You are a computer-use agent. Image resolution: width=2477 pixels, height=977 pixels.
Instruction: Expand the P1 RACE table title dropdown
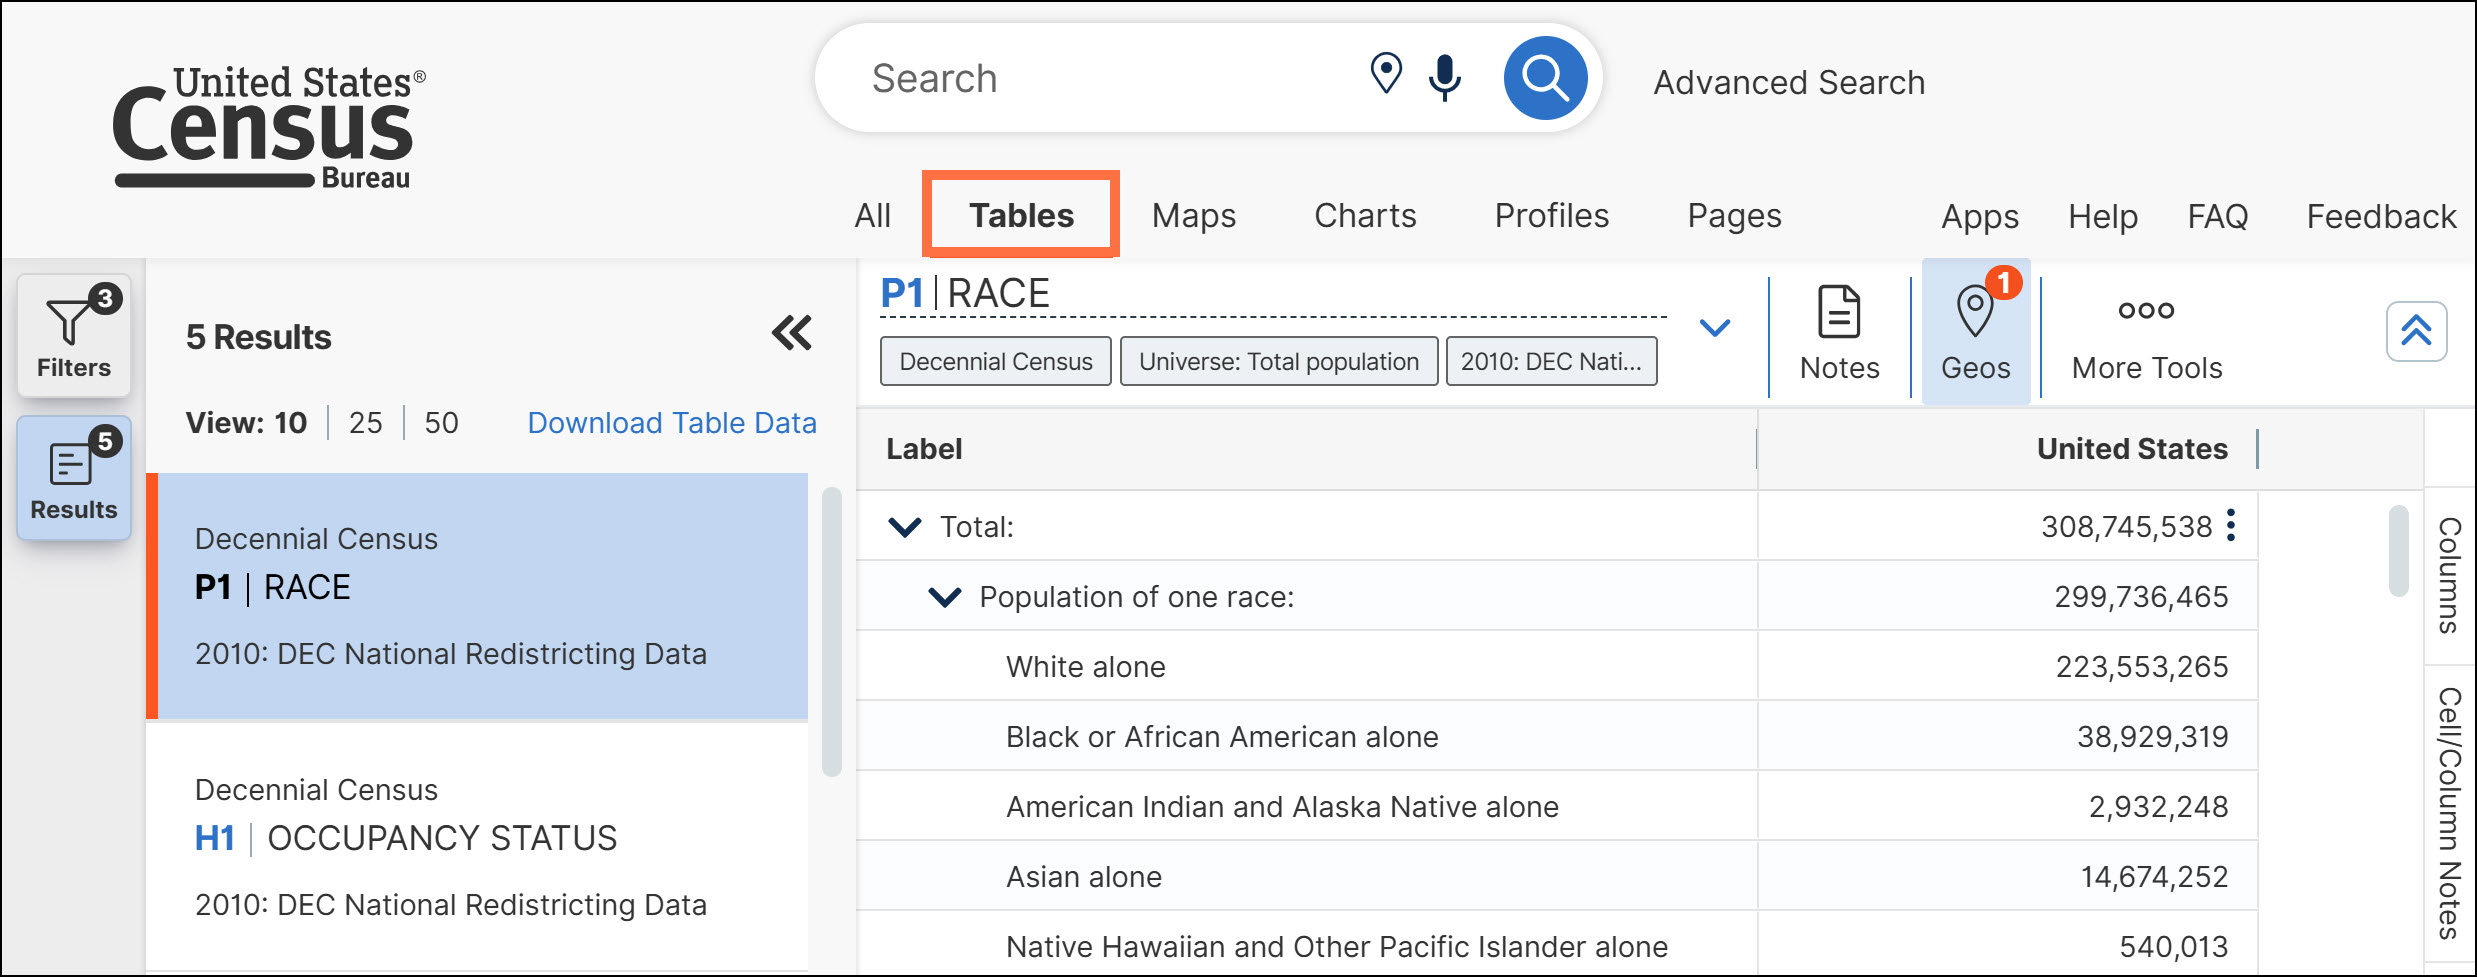(x=1715, y=328)
